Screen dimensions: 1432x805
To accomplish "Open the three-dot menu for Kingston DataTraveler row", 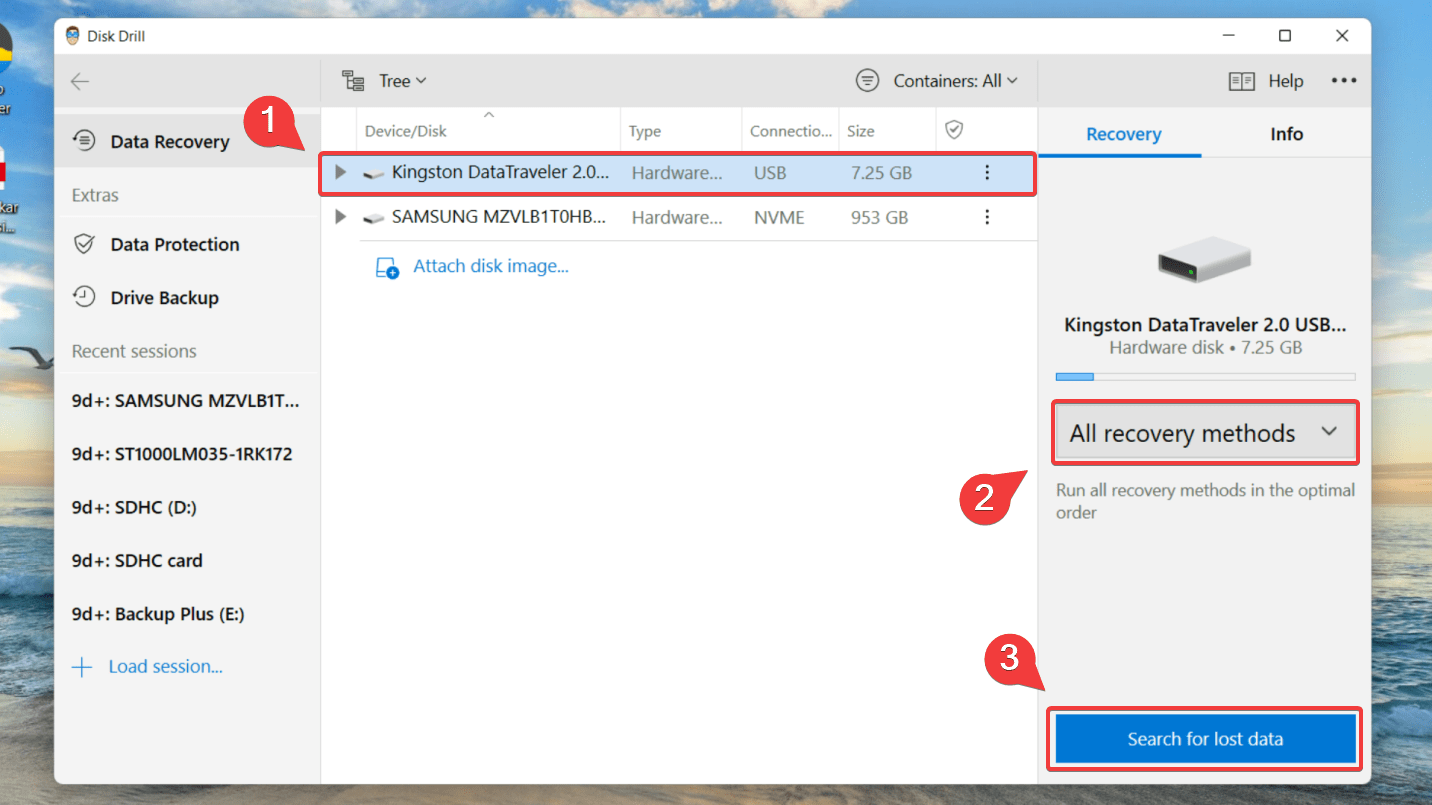I will [987, 173].
